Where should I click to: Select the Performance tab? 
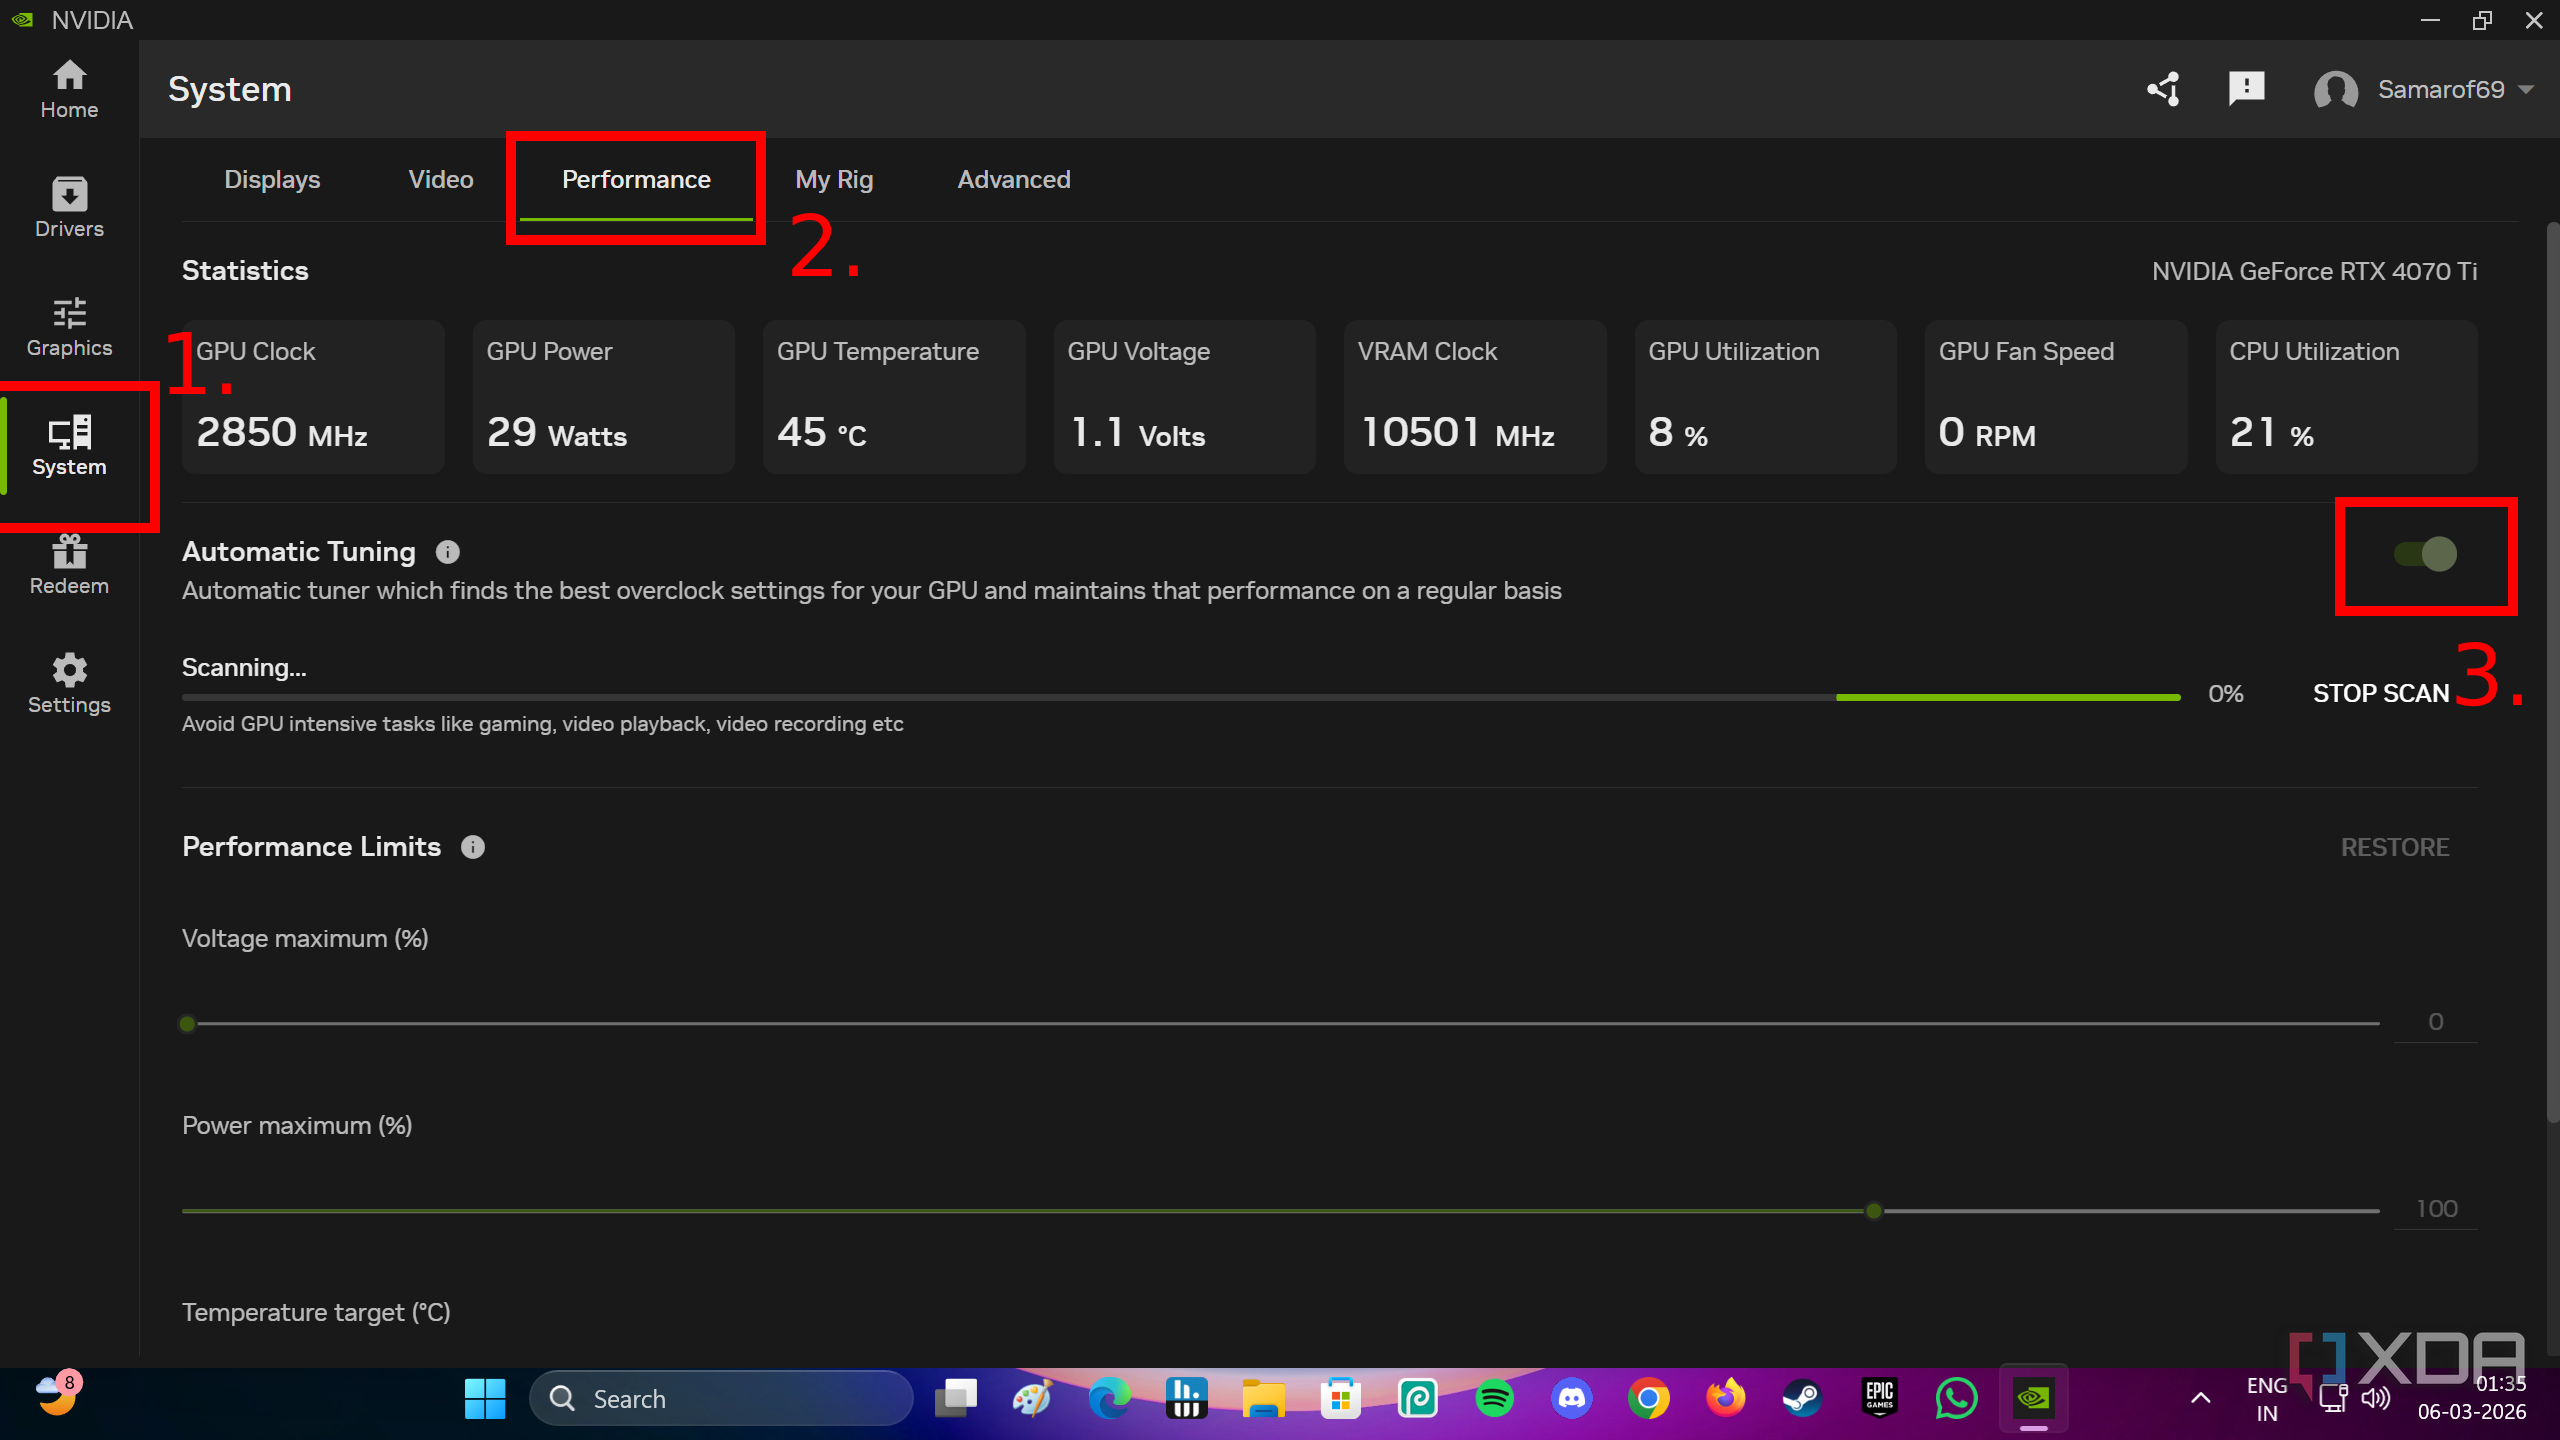point(636,180)
